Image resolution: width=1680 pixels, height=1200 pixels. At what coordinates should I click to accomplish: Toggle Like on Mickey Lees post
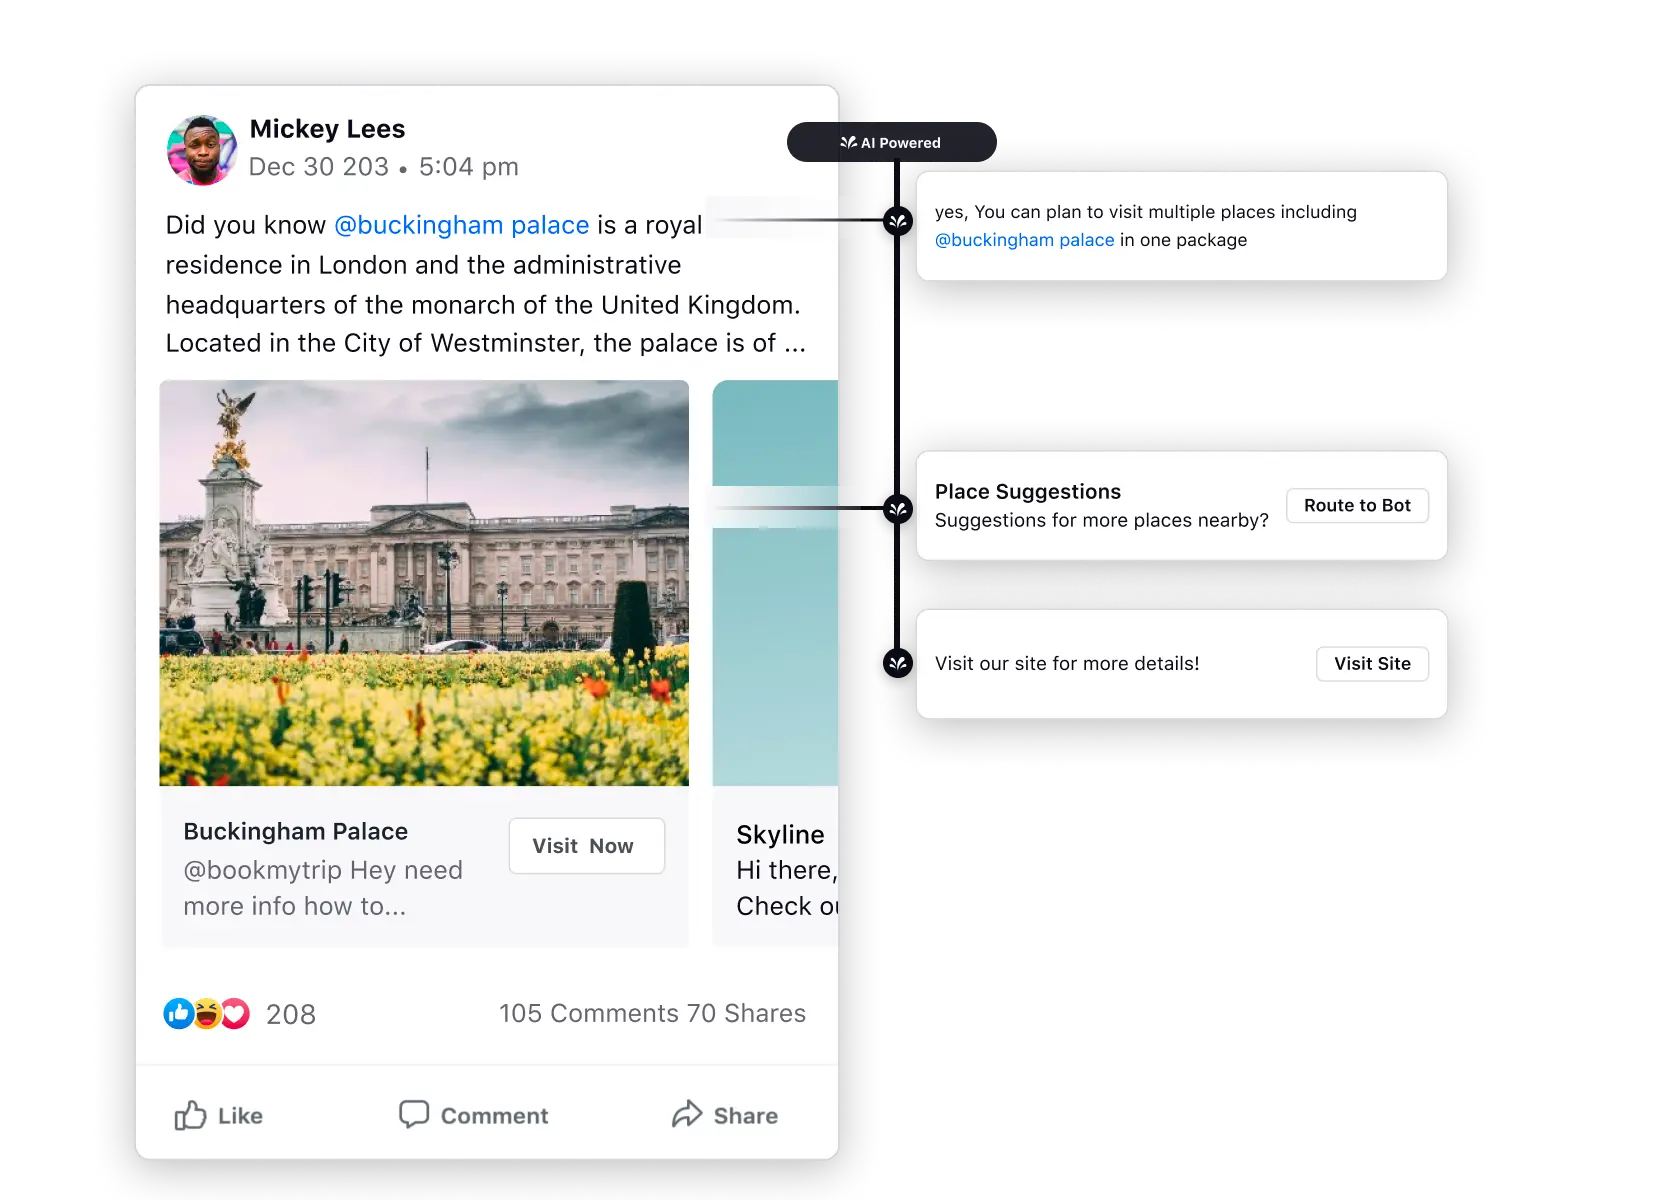tap(217, 1115)
